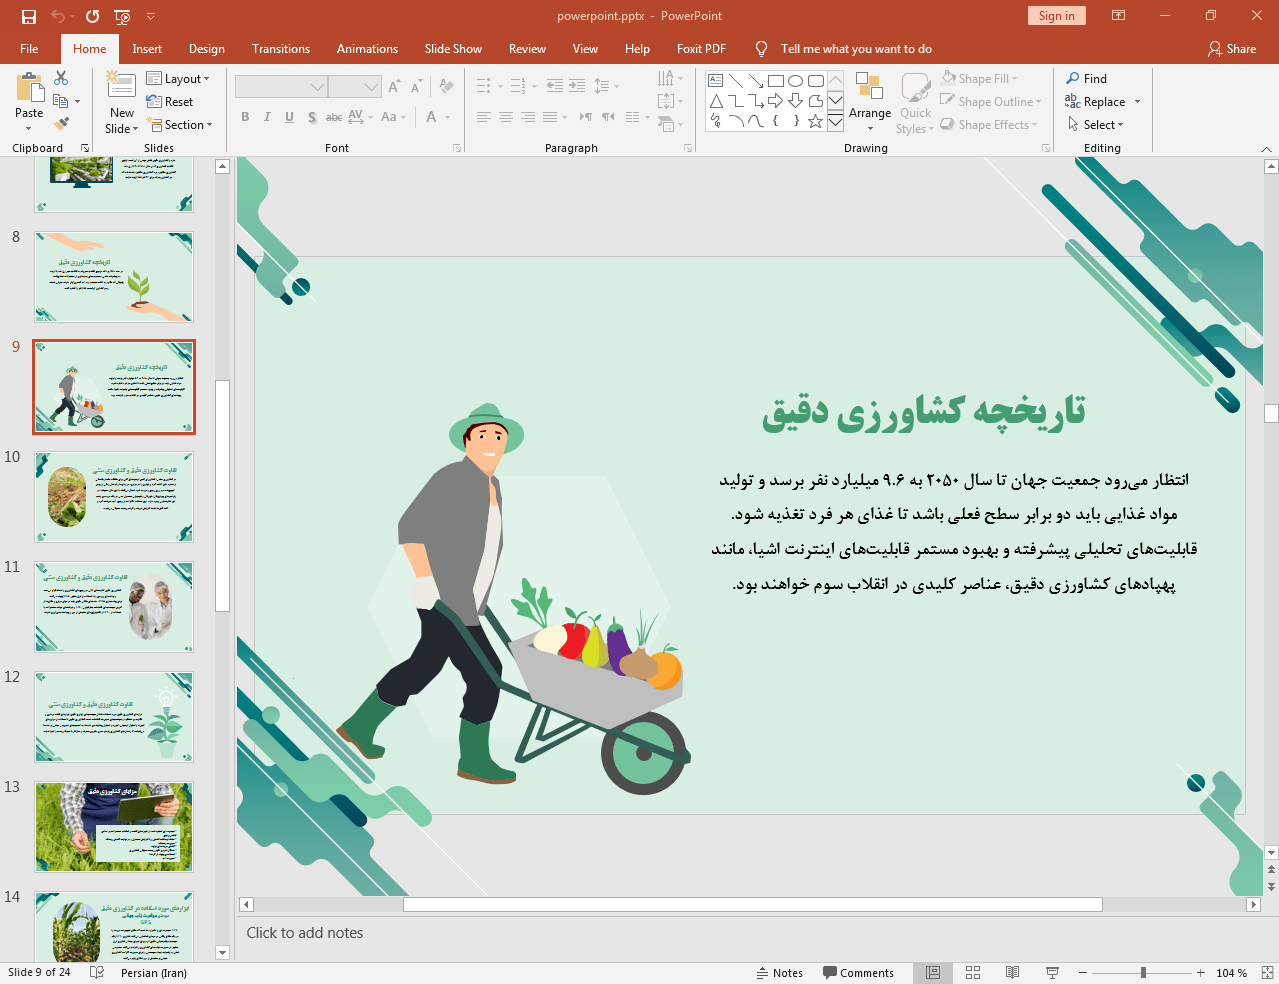Open Shape Fill dropdown
The height and width of the screenshot is (984, 1279).
[x=979, y=79]
